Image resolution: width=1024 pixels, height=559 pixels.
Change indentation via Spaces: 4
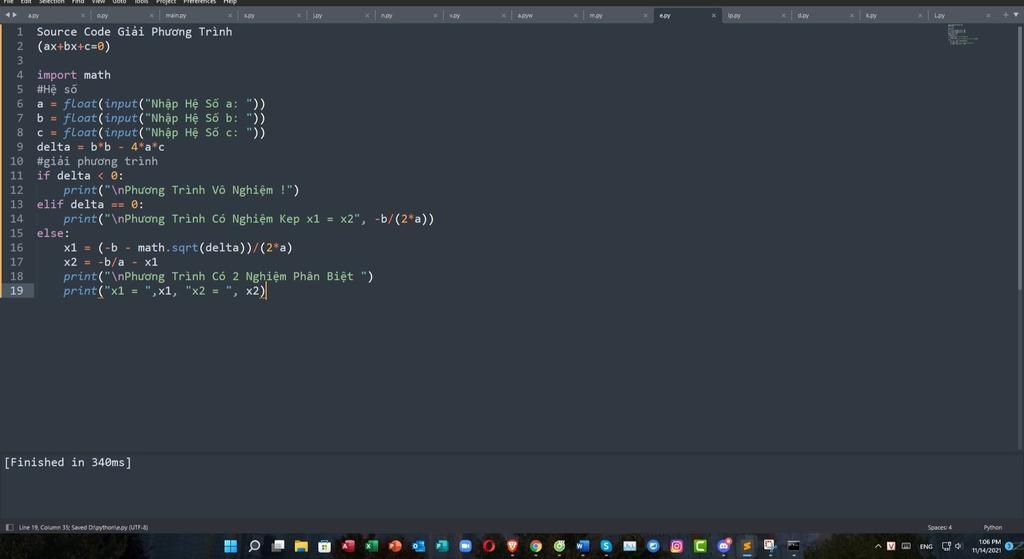point(939,527)
